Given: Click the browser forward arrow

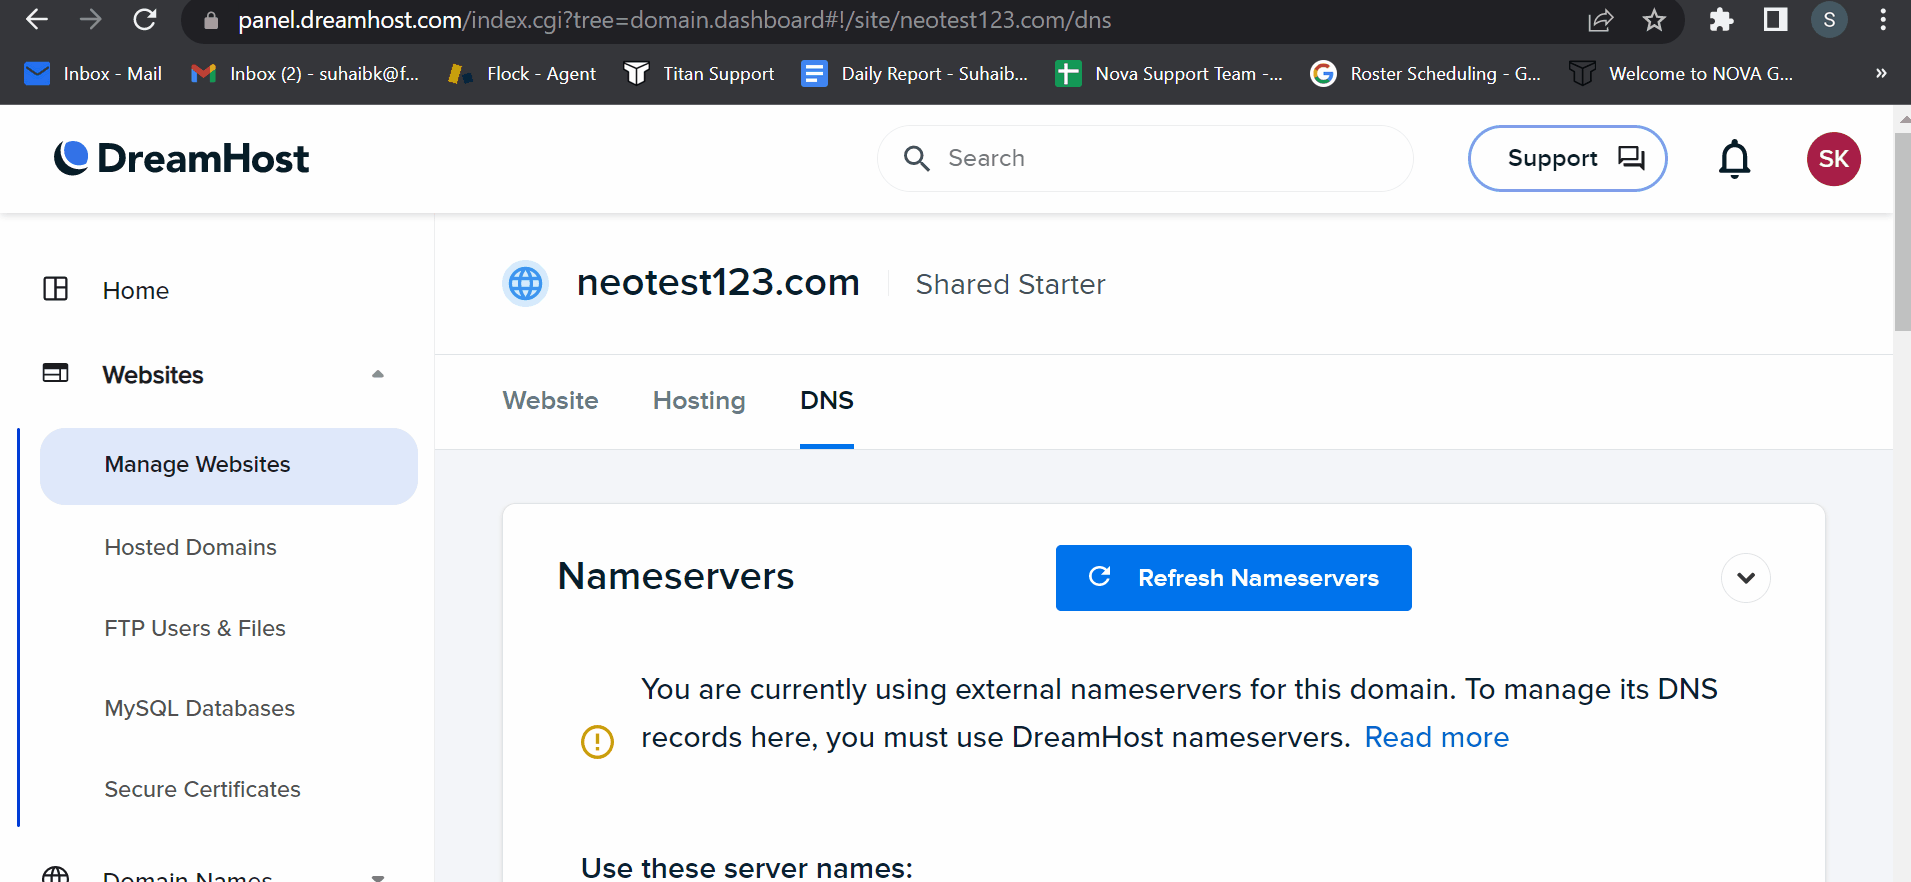Looking at the screenshot, I should pos(91,20).
